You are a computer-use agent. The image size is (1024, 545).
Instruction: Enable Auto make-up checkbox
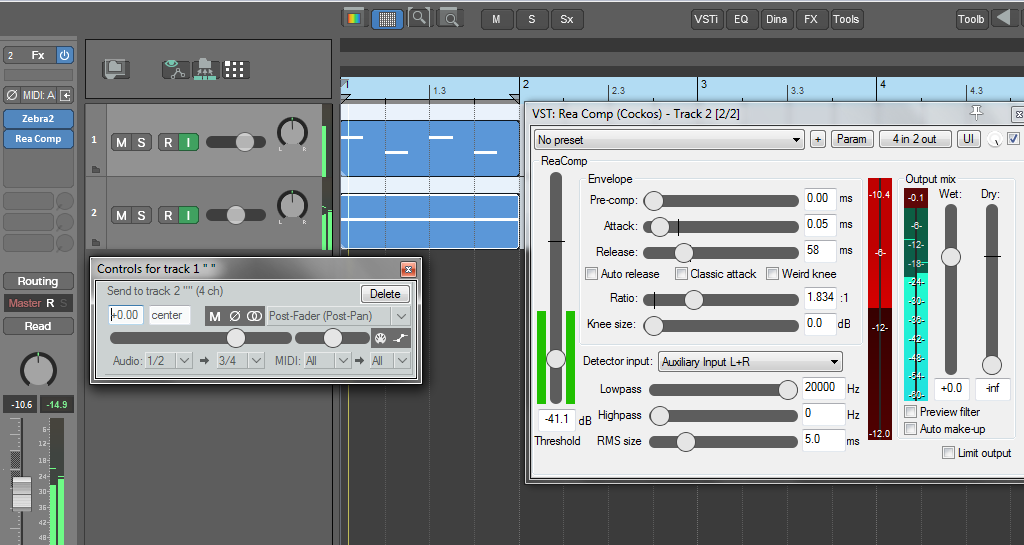pyautogui.click(x=910, y=428)
